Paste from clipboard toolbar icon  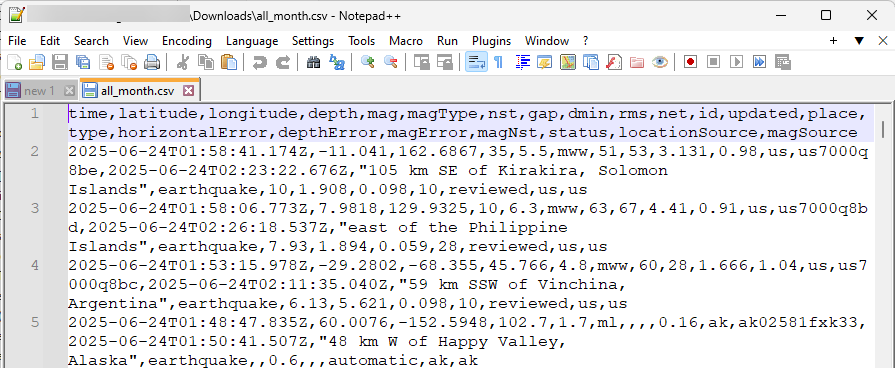[x=229, y=62]
